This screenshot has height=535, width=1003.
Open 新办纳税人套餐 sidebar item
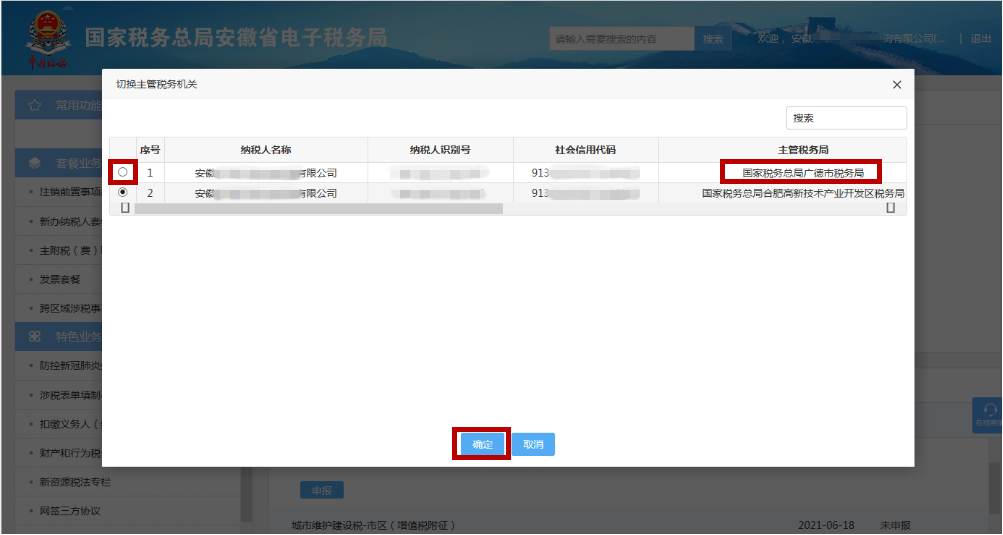pyautogui.click(x=70, y=221)
